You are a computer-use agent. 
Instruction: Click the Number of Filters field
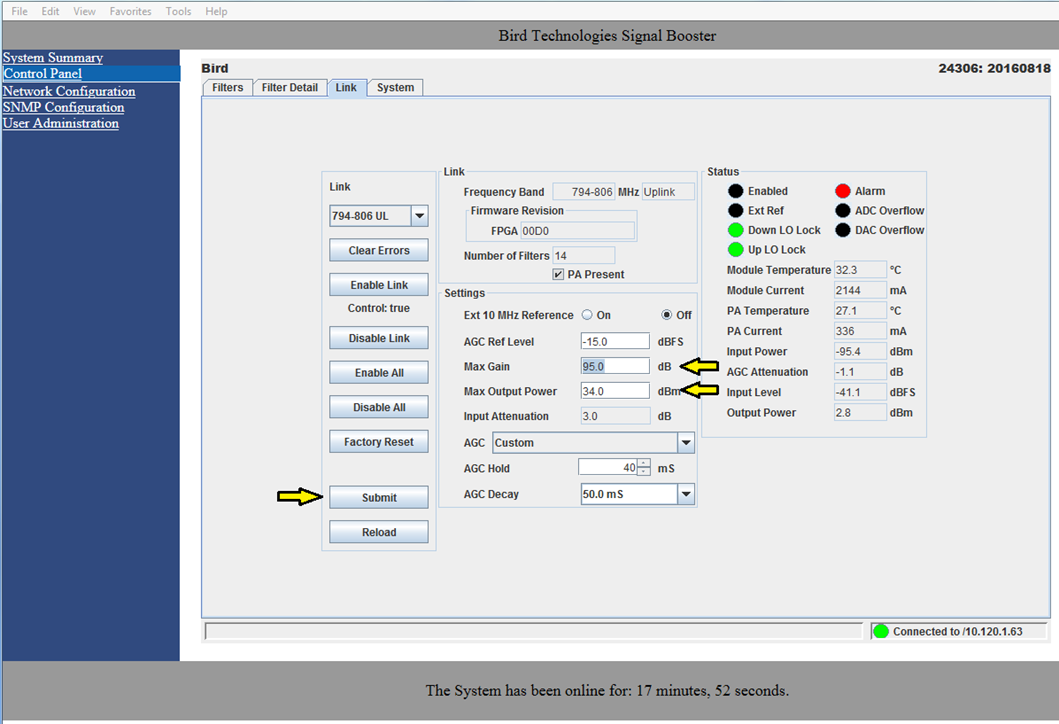click(x=584, y=256)
